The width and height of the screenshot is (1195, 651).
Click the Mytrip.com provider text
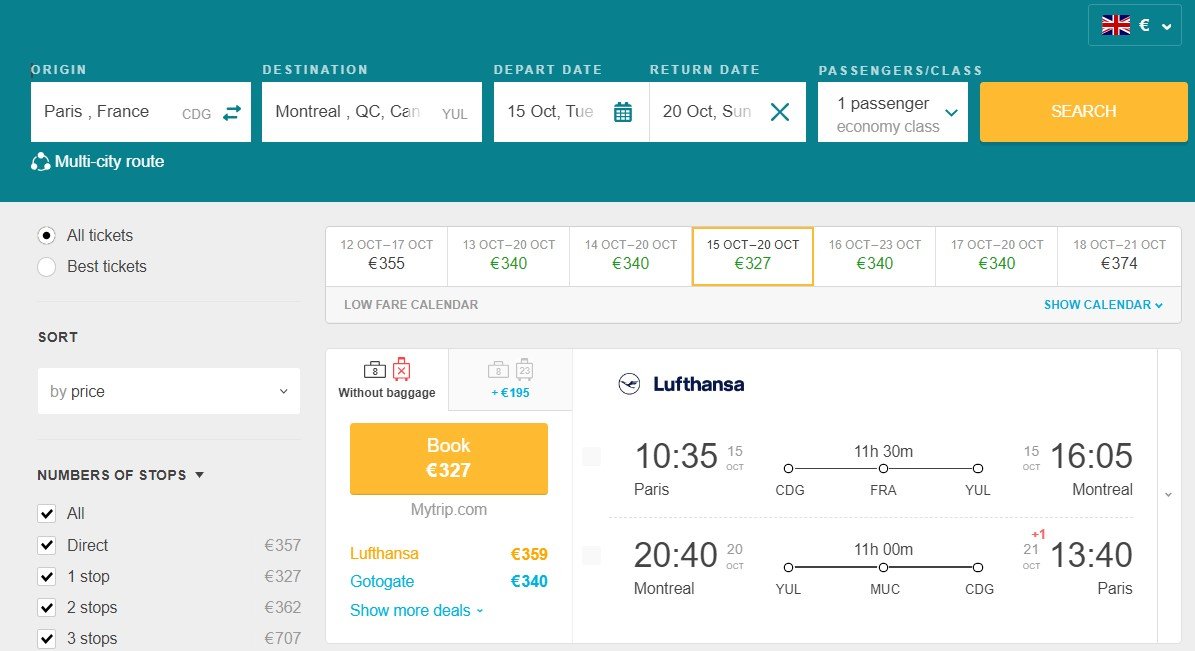click(448, 509)
